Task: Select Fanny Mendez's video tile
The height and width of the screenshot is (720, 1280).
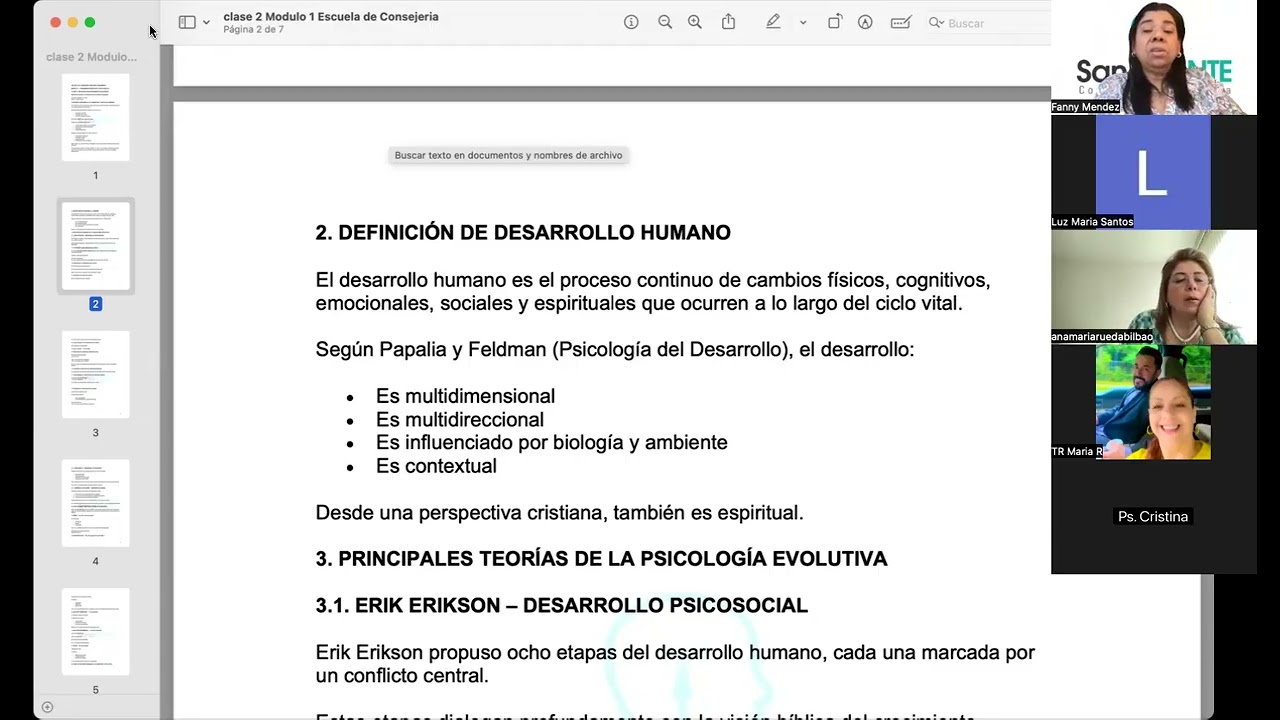Action: click(1154, 57)
